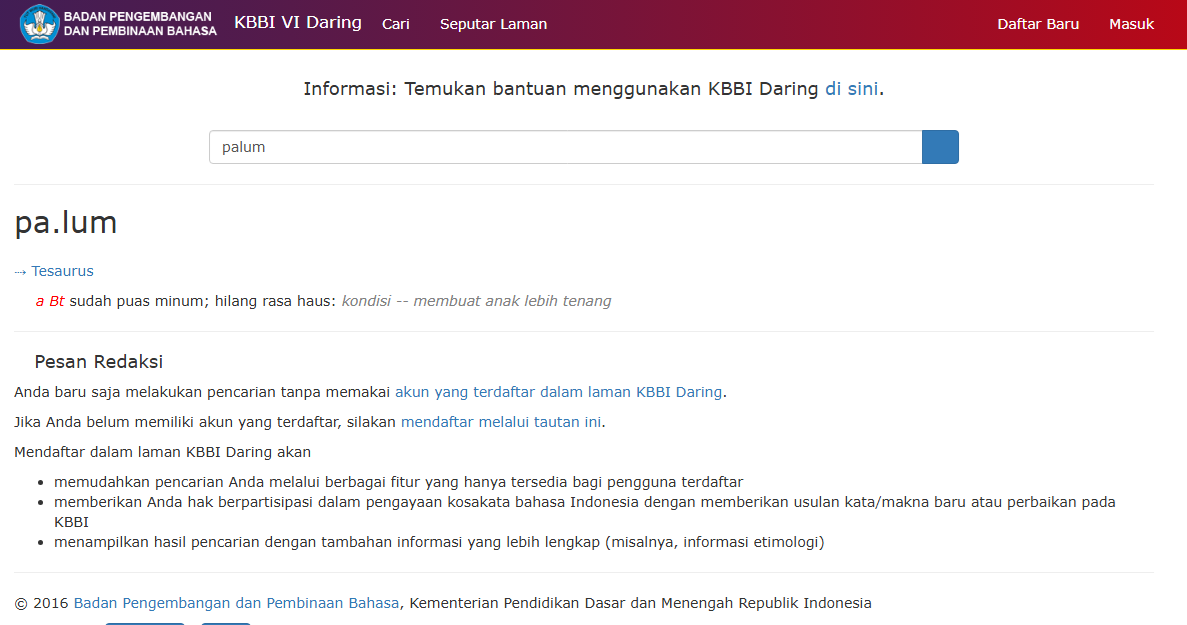Click the blue search button

point(940,147)
